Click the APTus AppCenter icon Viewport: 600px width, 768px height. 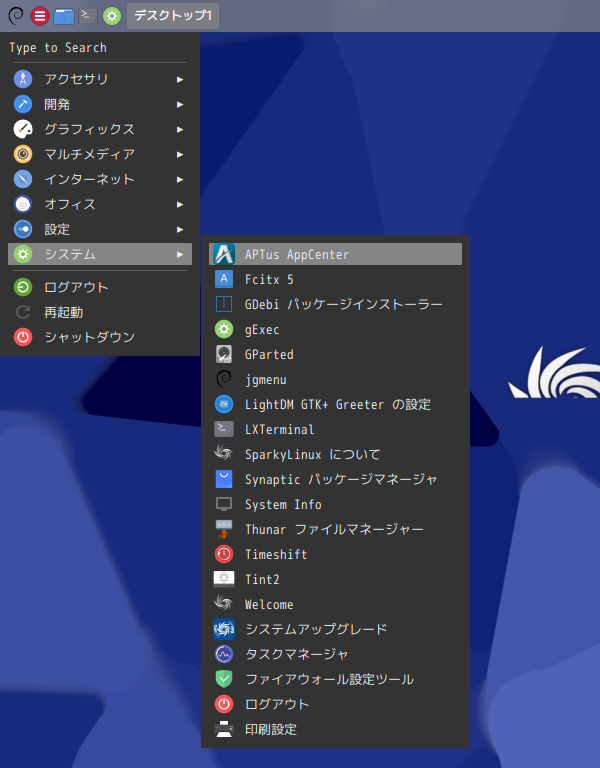(x=224, y=254)
